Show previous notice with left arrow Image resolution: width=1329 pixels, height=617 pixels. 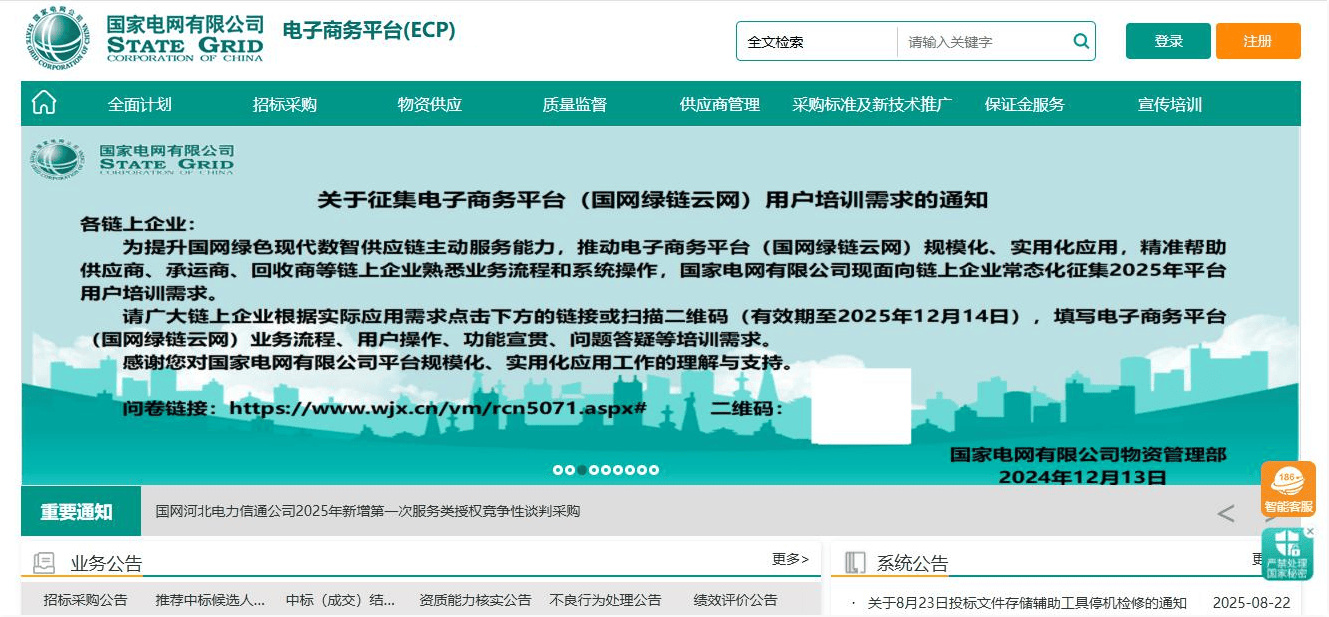click(1225, 514)
